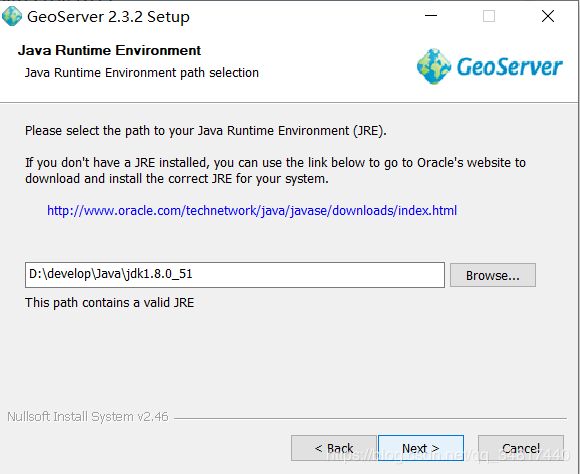Click the greyed-out maximize window icon
This screenshot has width=580, height=474.
489,16
